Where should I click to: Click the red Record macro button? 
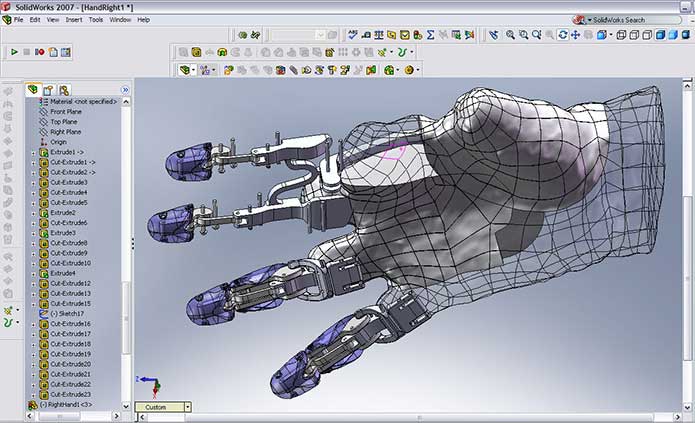(40, 52)
